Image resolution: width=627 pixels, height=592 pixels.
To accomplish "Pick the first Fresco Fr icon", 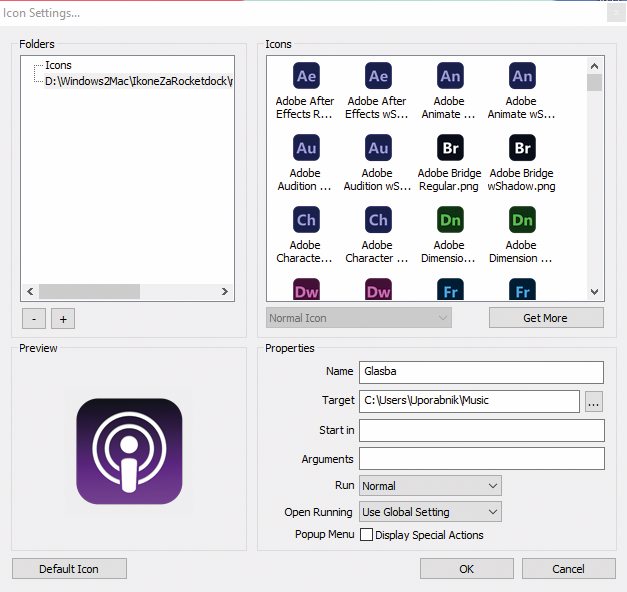I will [450, 289].
